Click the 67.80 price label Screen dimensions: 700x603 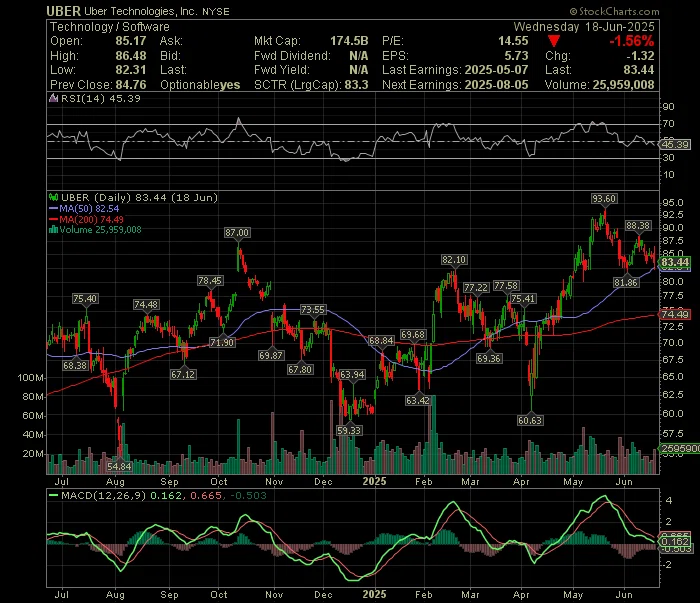click(300, 370)
